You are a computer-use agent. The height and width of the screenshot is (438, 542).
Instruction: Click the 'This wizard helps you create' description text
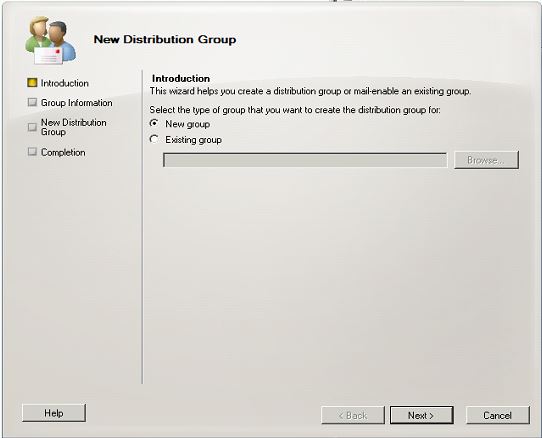click(310, 91)
